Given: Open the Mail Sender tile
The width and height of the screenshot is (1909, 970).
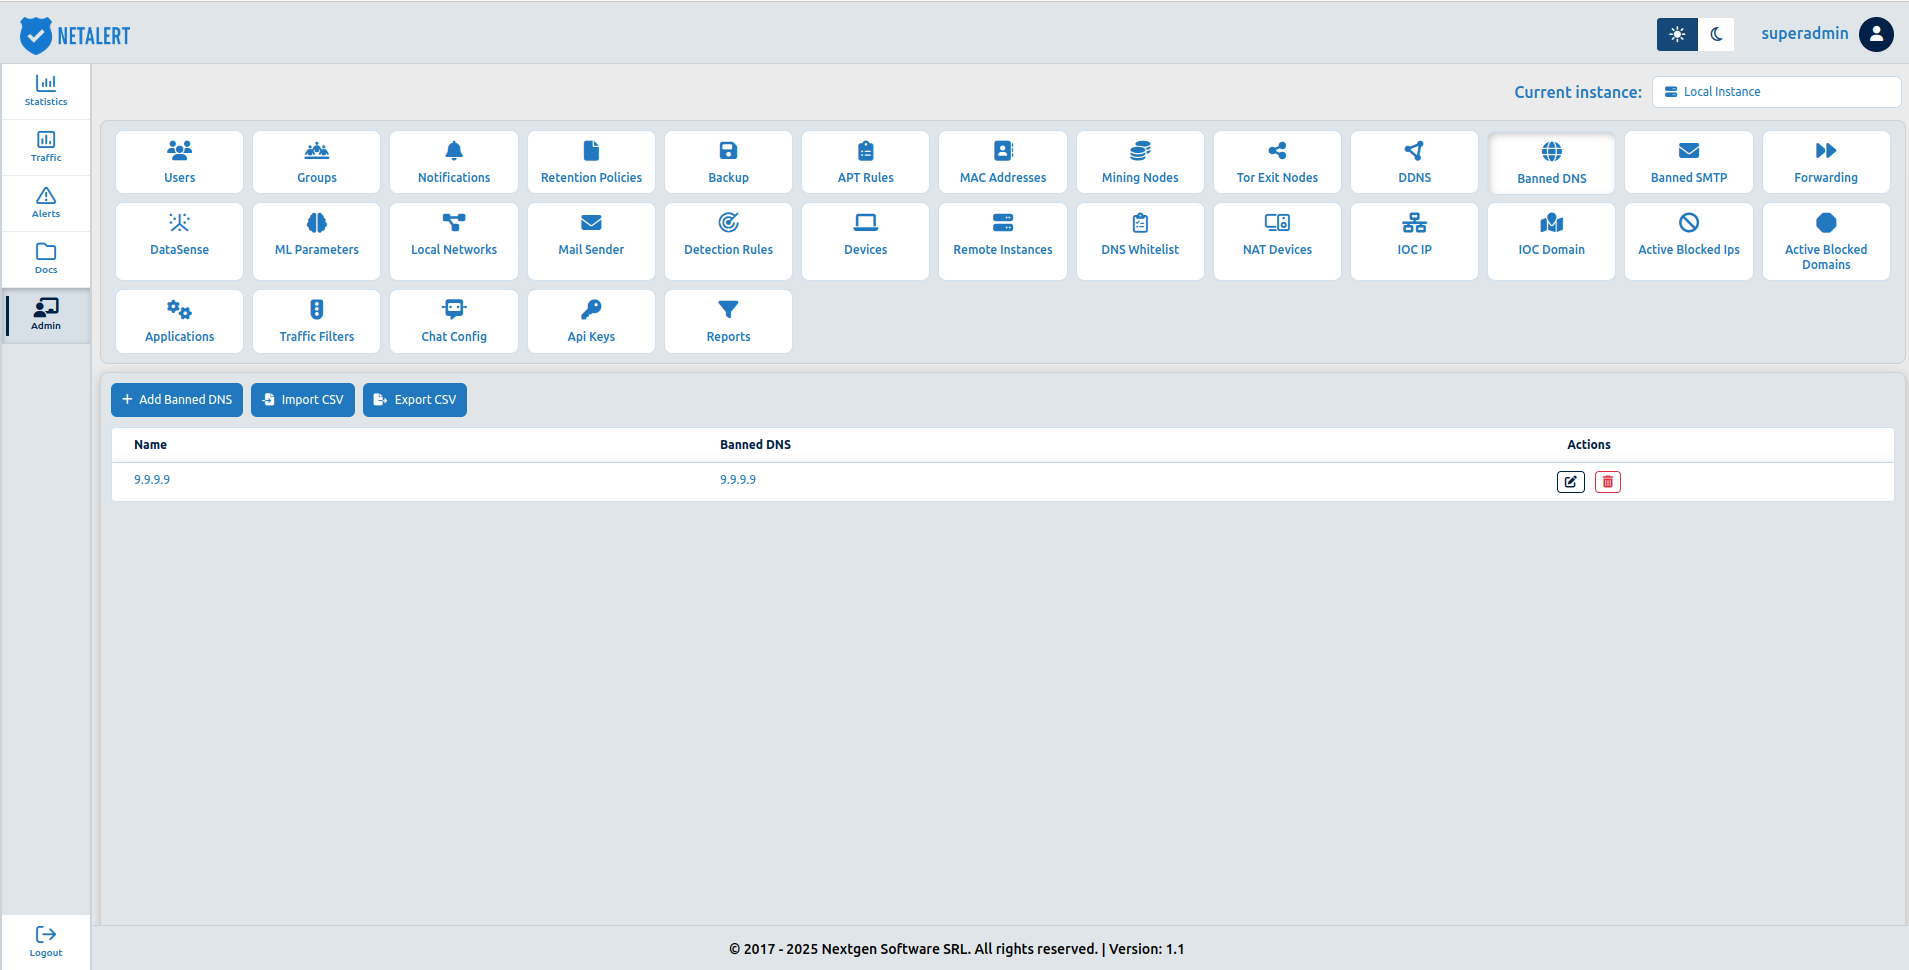Looking at the screenshot, I should click(591, 241).
